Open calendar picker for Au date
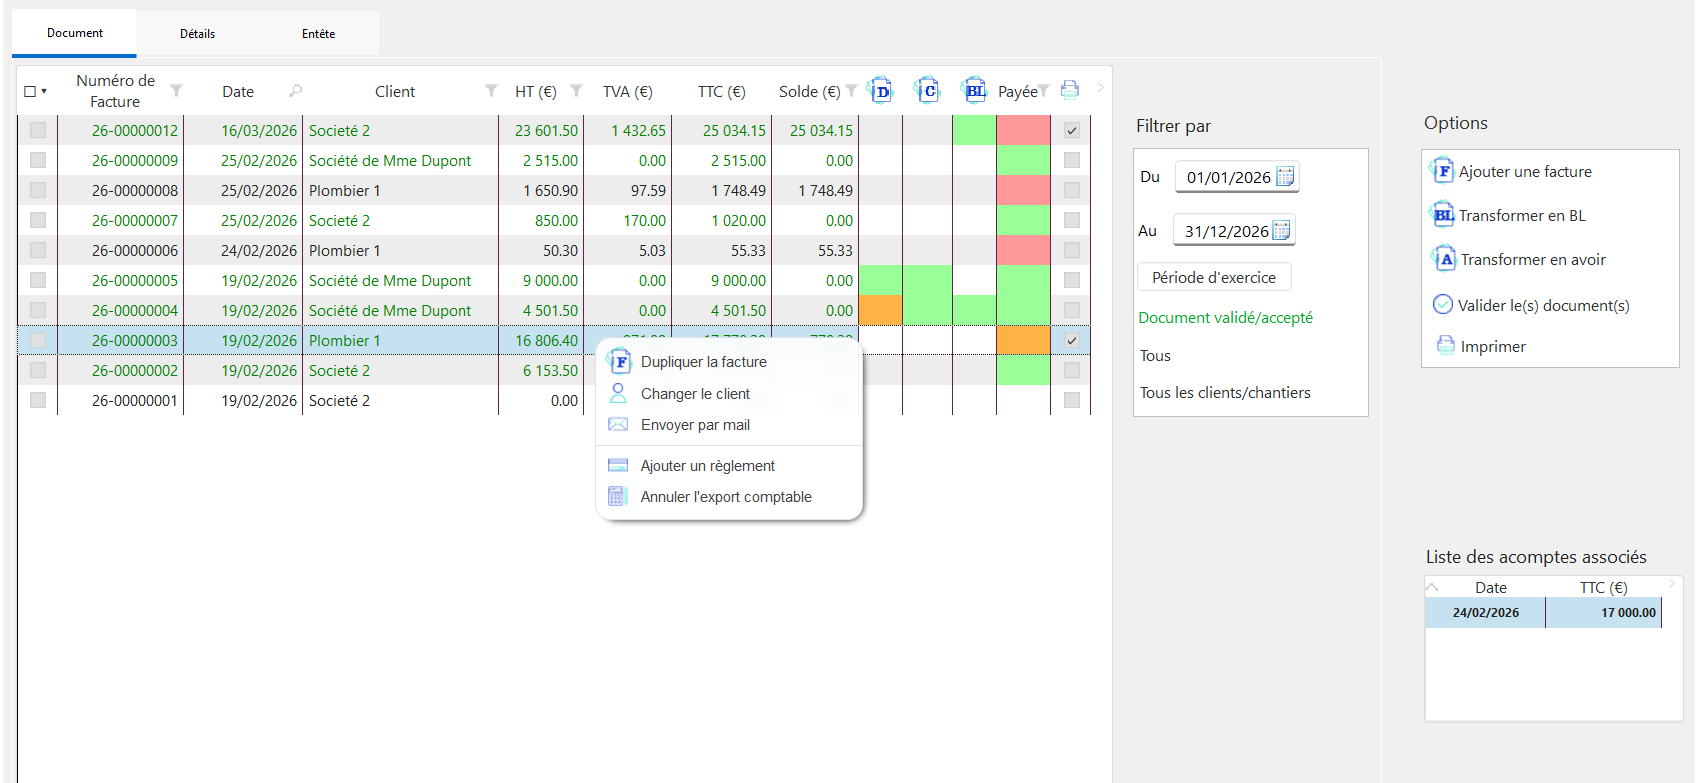The height and width of the screenshot is (783, 1699). tap(1281, 231)
